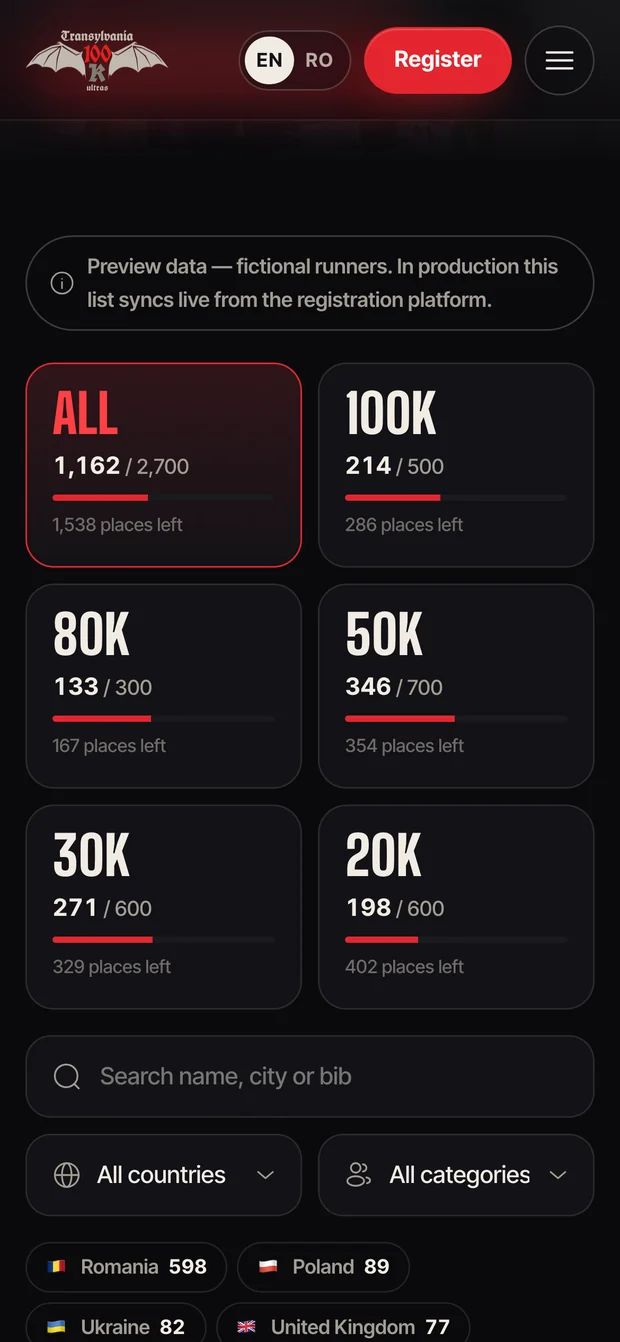Click the Romania flag icon
The width and height of the screenshot is (620, 1342).
(x=57, y=1267)
